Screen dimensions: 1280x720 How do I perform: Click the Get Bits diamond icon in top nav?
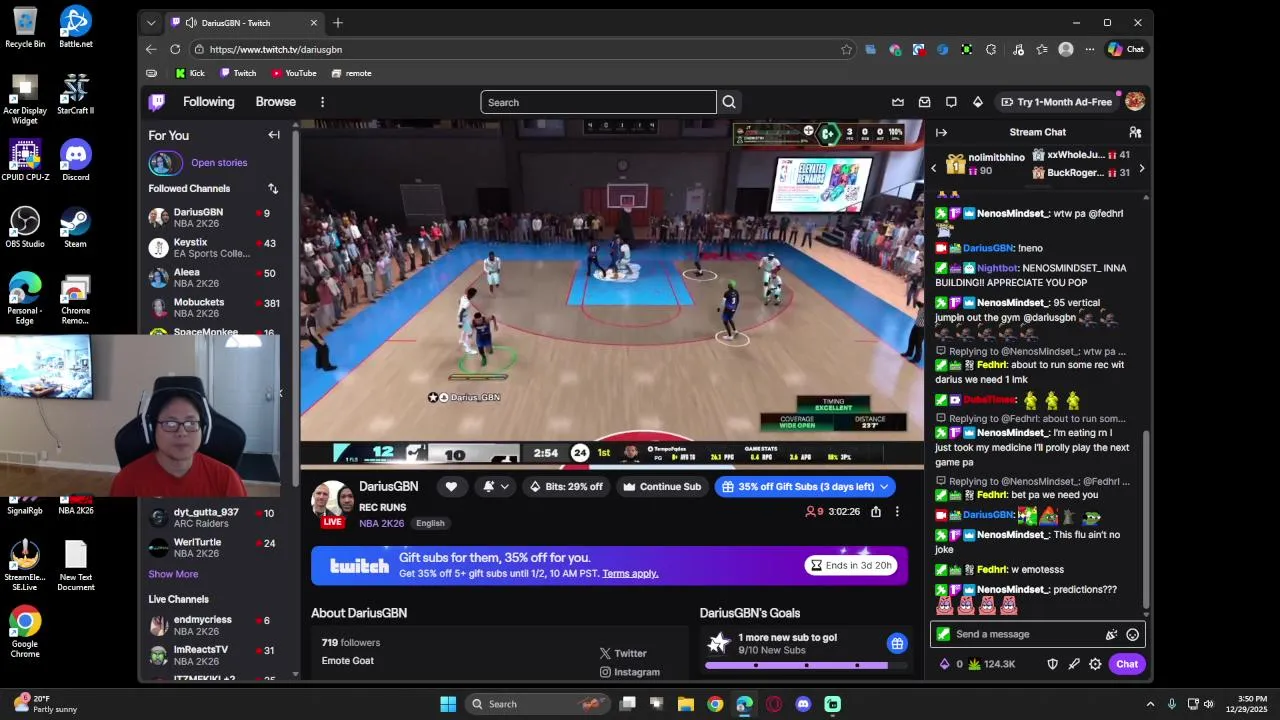(978, 102)
